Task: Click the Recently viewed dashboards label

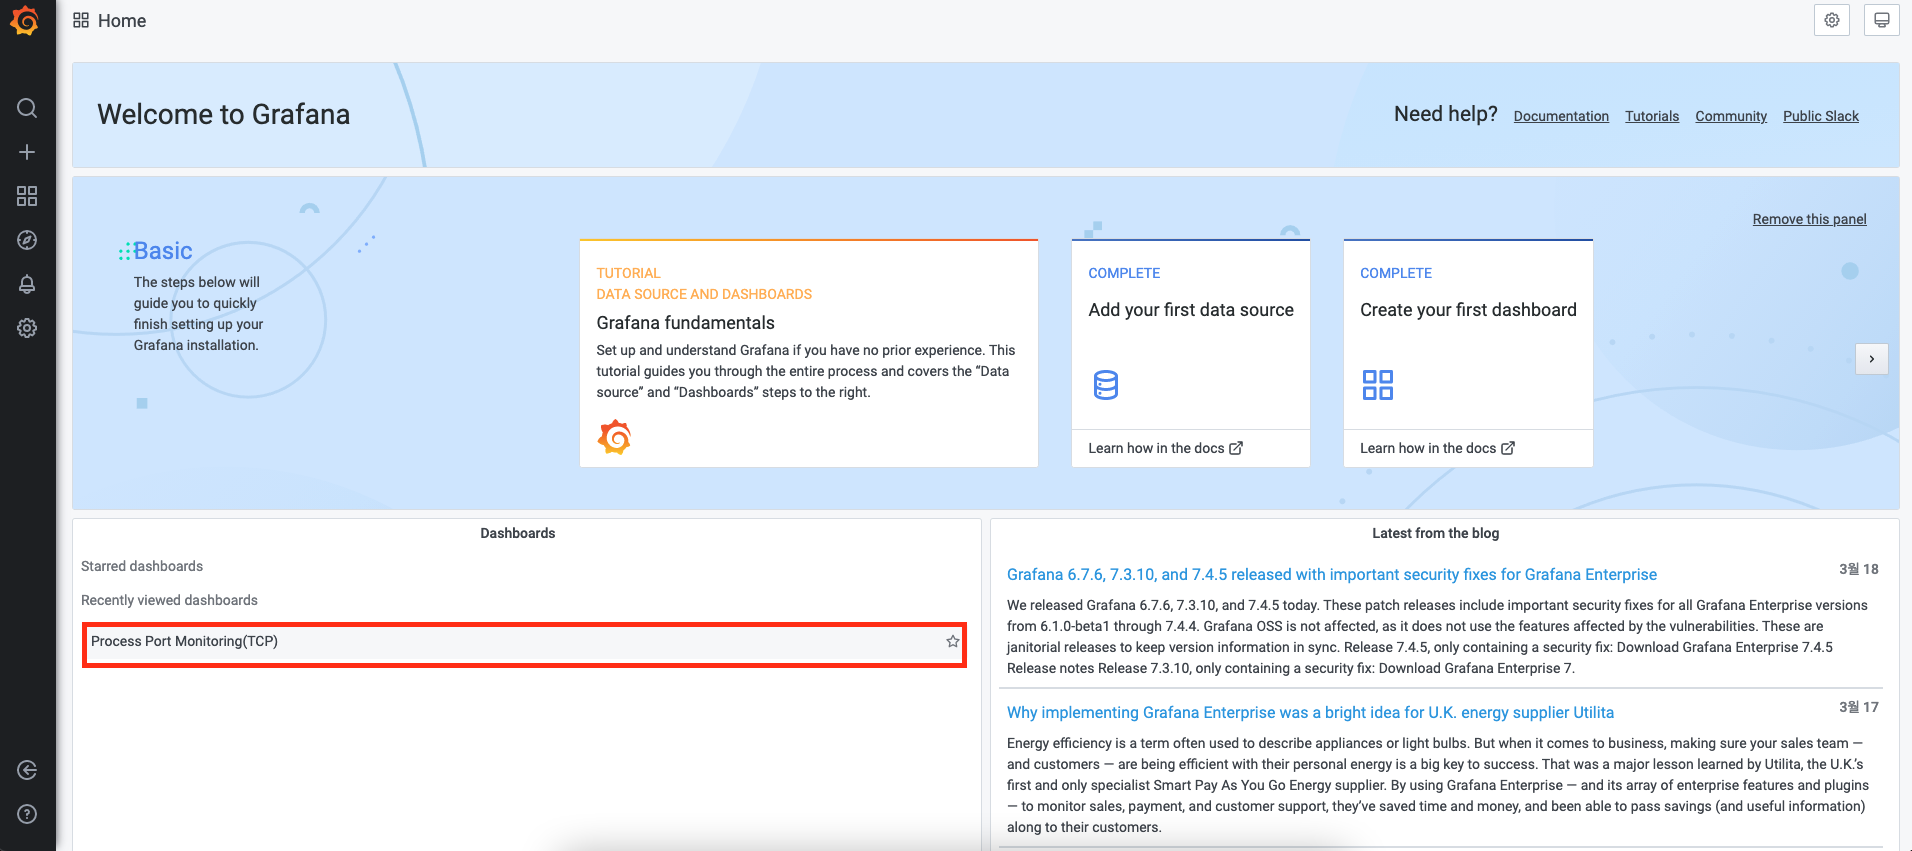Action: point(169,600)
